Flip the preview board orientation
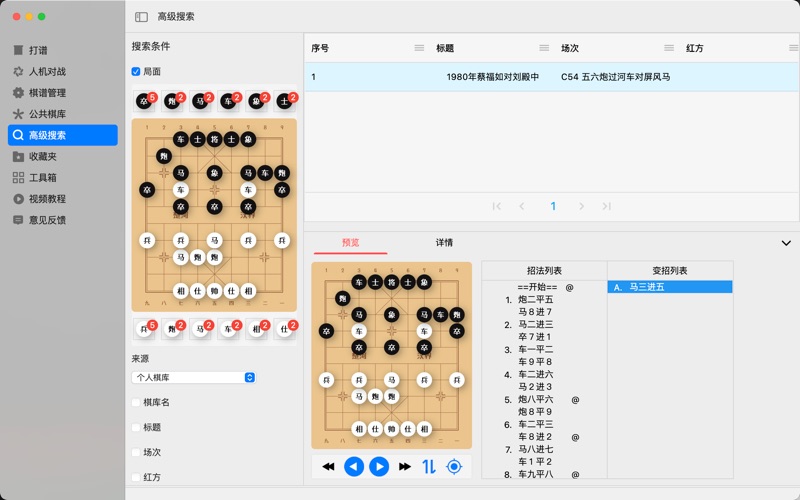 pos(429,466)
